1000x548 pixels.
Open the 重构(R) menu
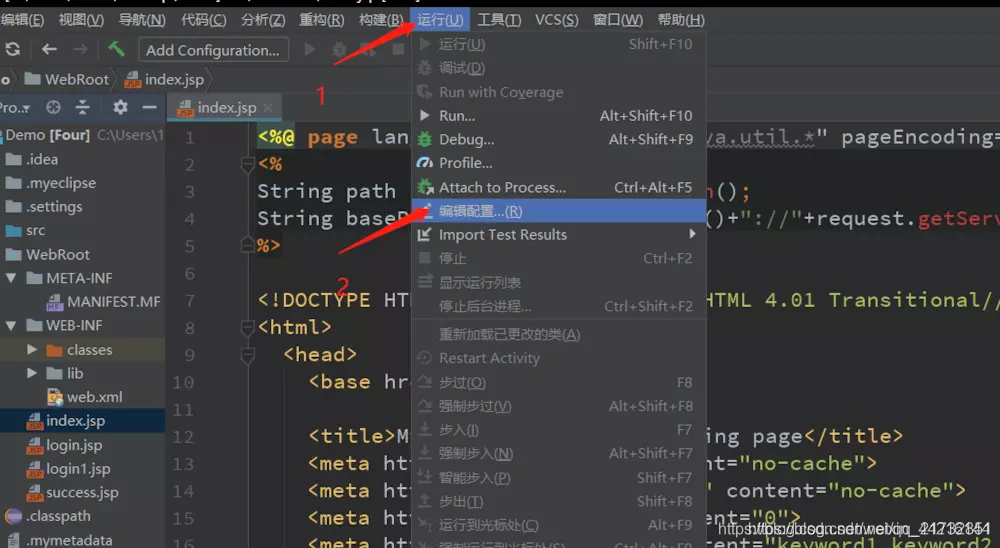[321, 20]
